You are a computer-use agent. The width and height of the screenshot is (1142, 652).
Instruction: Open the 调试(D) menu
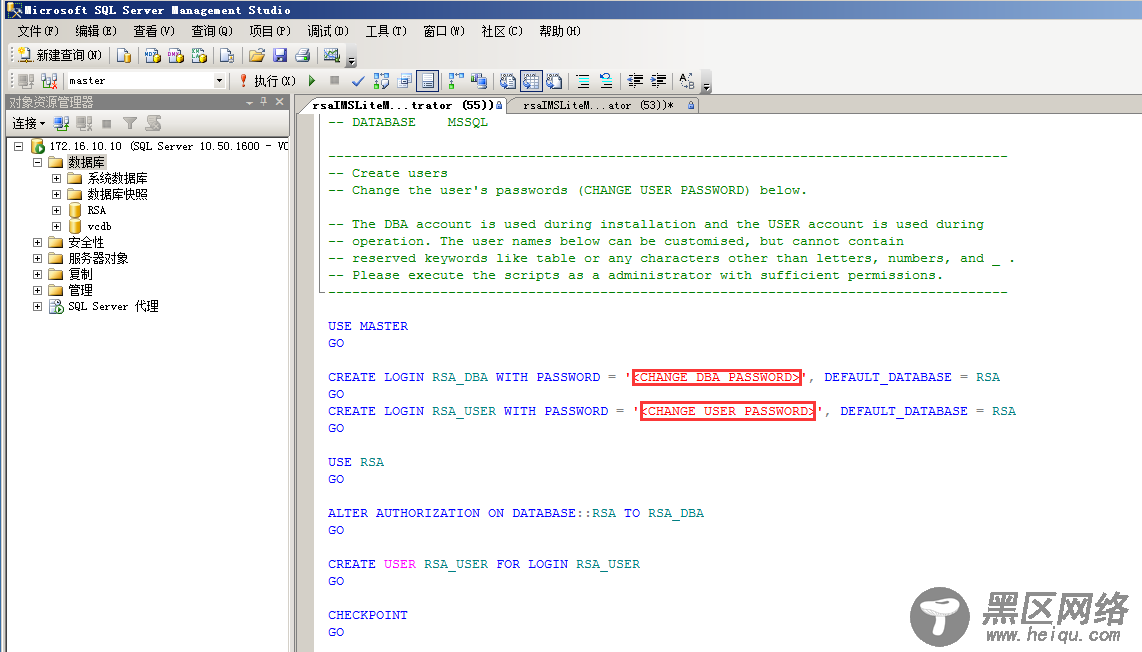click(x=328, y=31)
